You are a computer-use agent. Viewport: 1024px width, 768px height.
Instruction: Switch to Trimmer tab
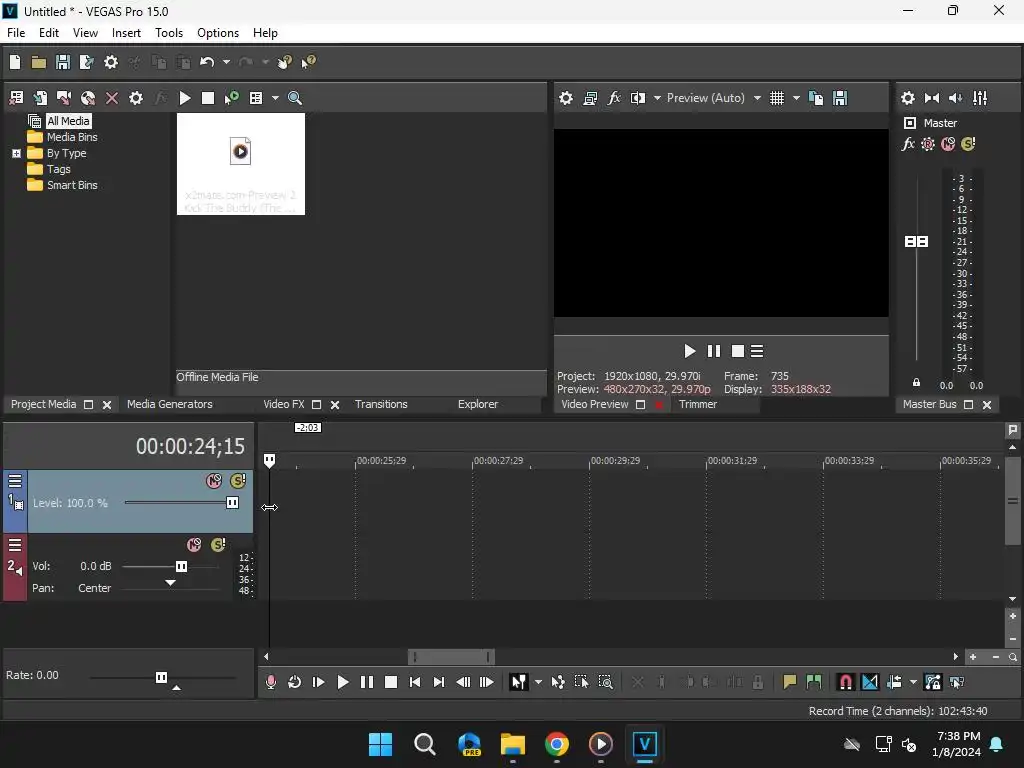click(x=698, y=404)
